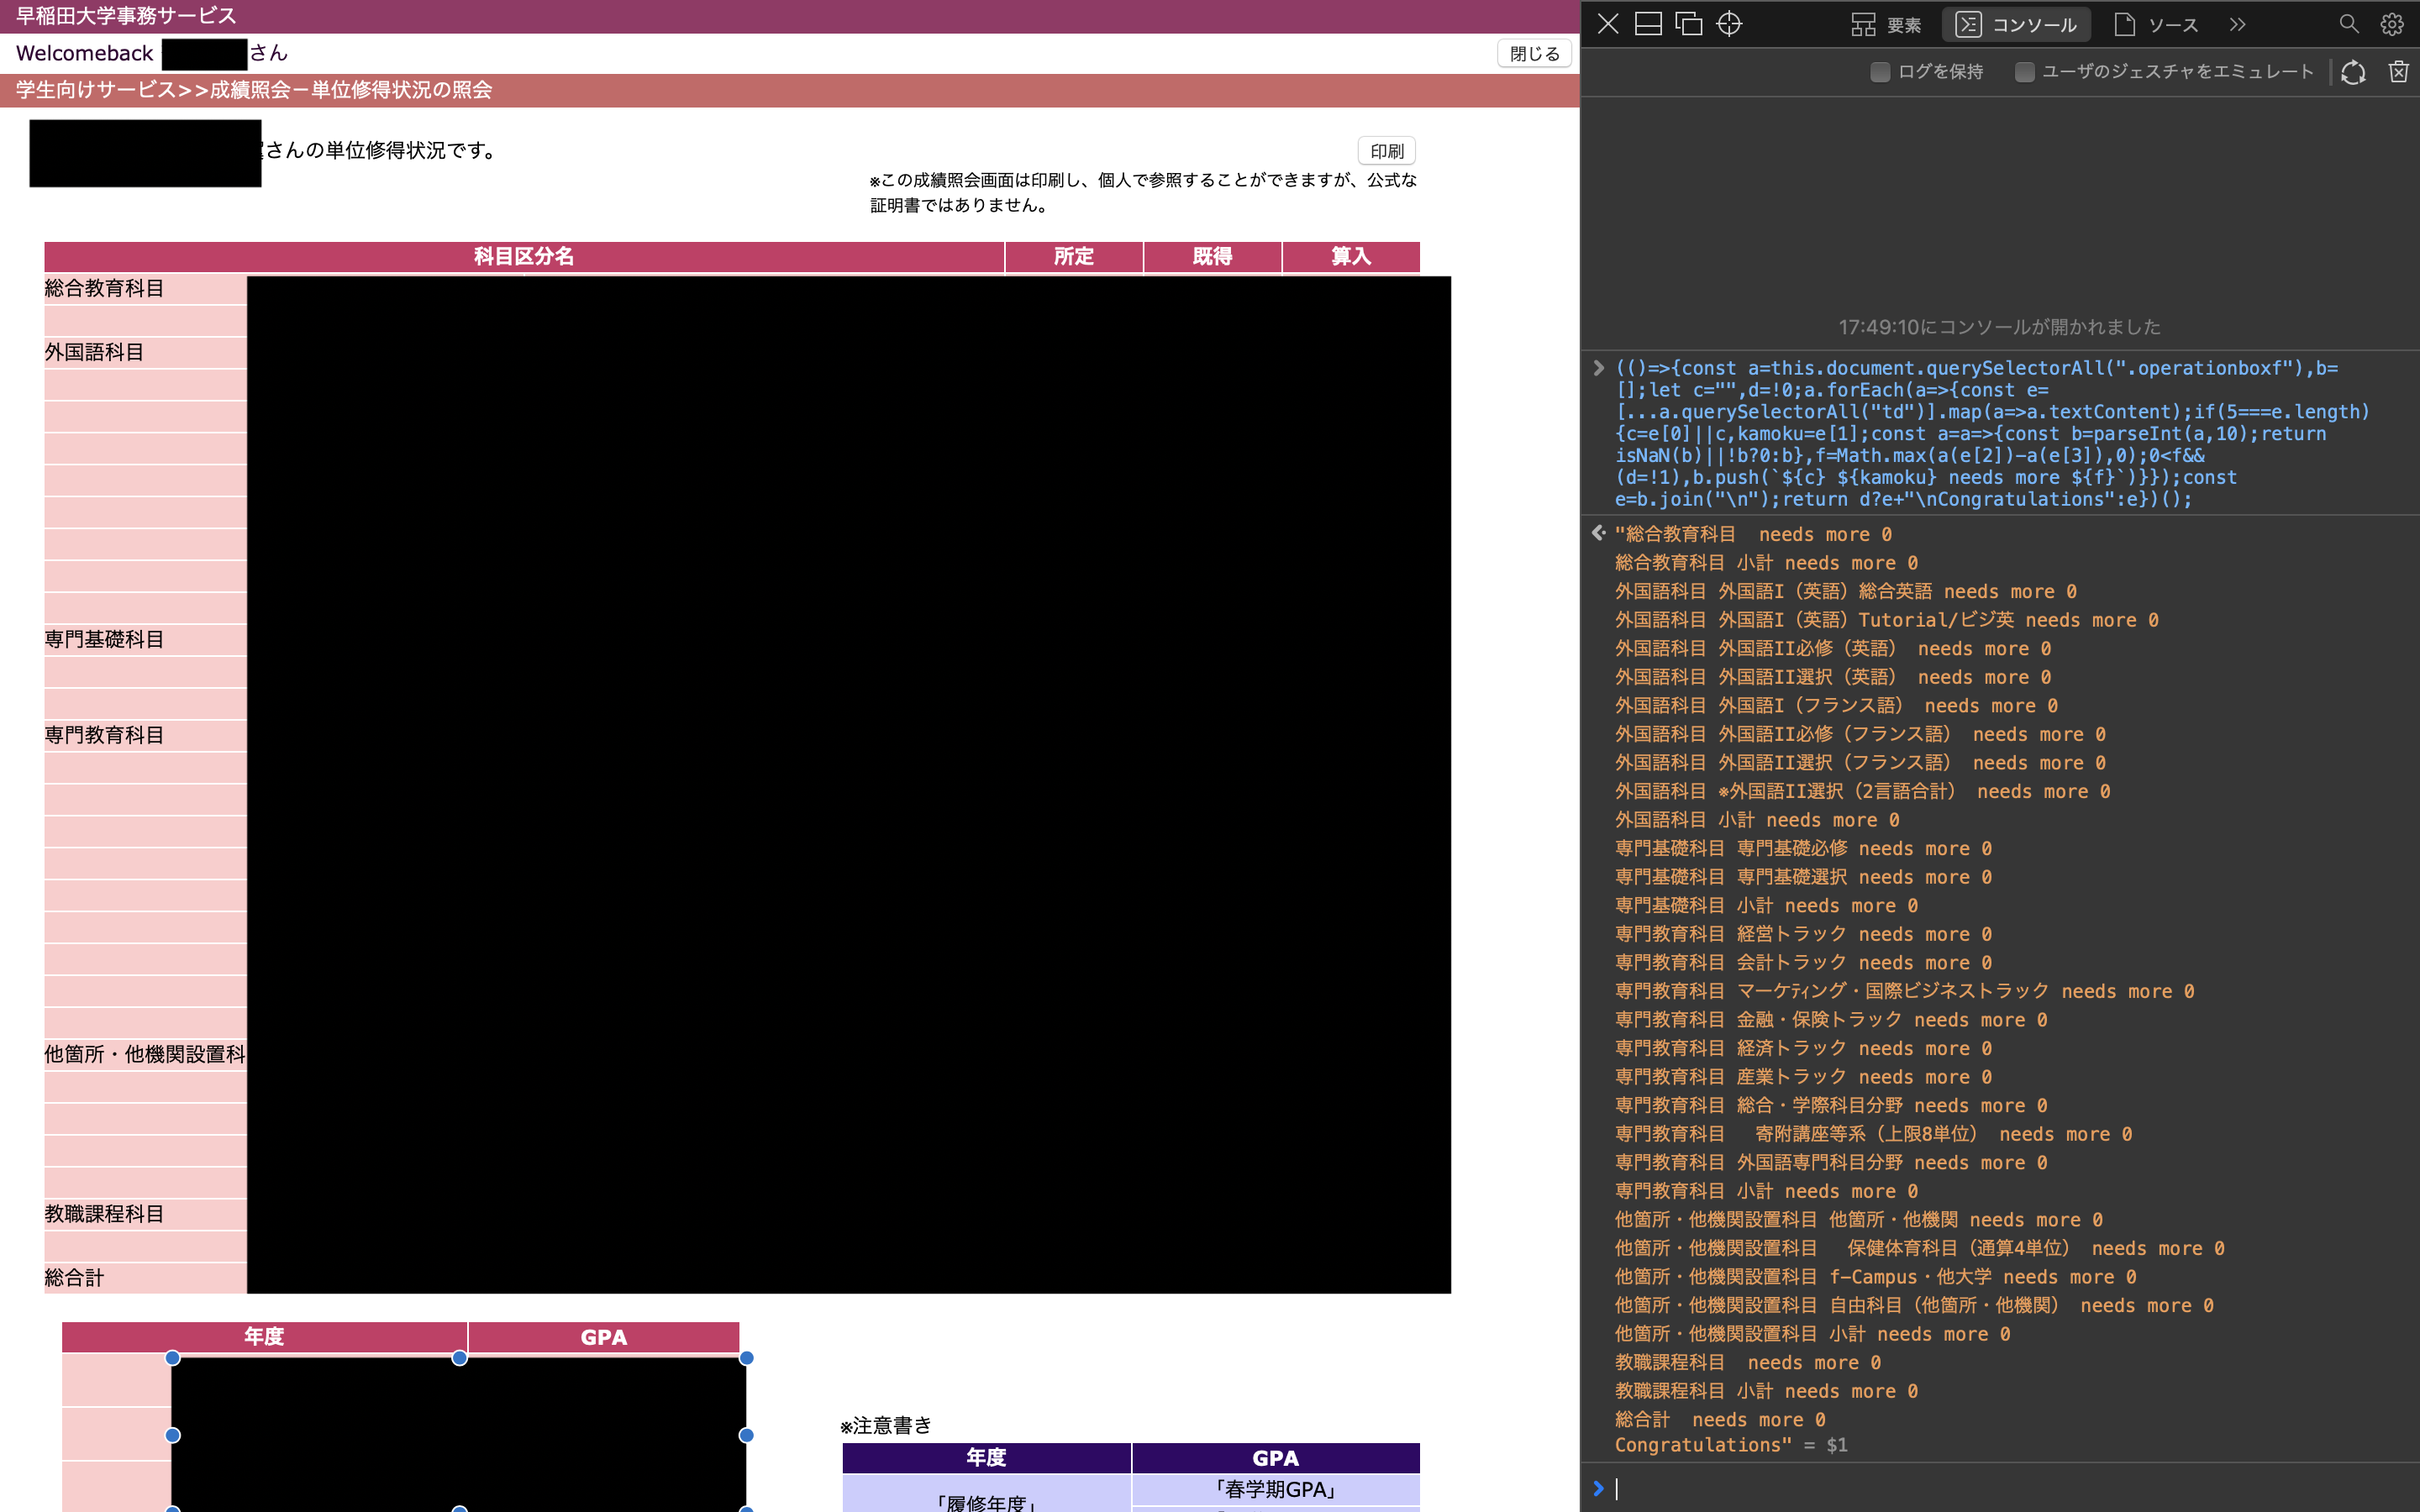The height and width of the screenshot is (1512, 2420).
Task: Enable the ログを保持 checkbox
Action: click(x=1880, y=72)
